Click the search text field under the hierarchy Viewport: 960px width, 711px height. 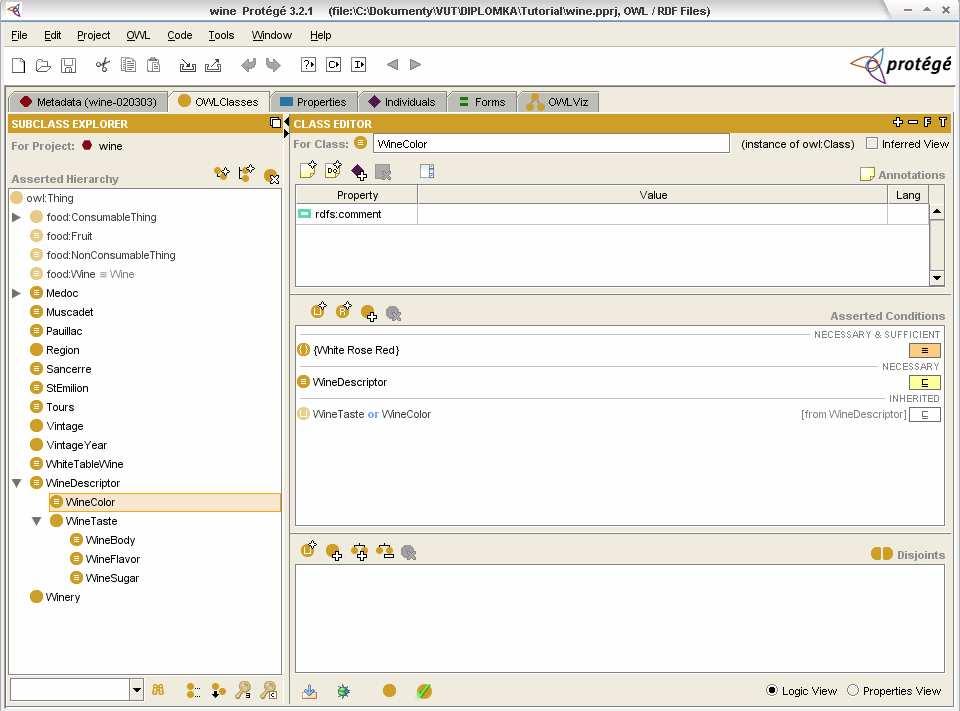(70, 690)
